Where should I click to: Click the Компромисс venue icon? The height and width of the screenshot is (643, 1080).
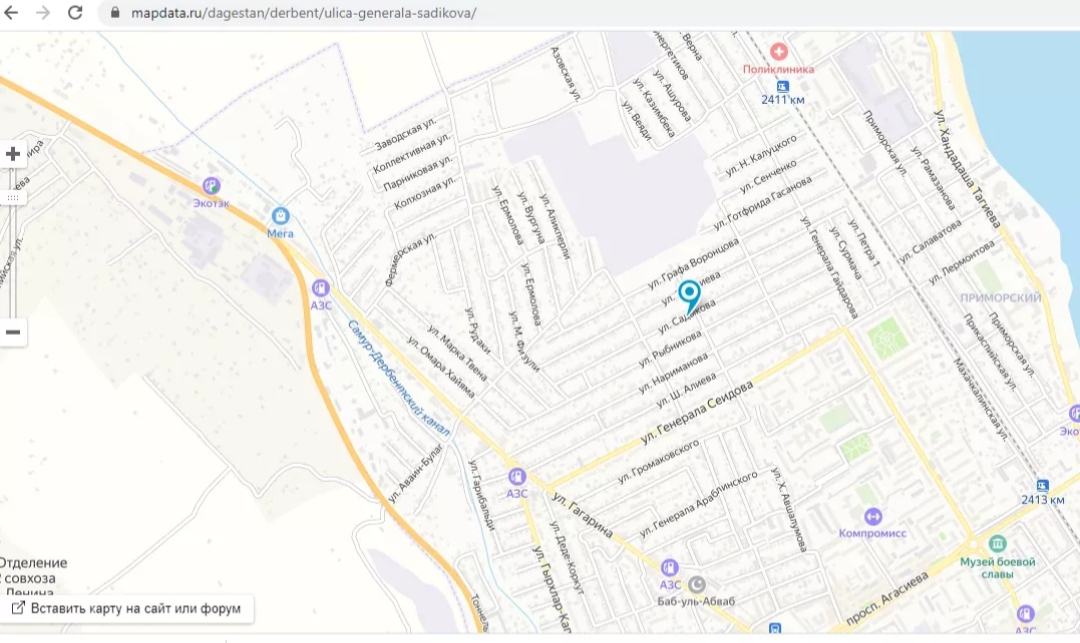pos(873,516)
